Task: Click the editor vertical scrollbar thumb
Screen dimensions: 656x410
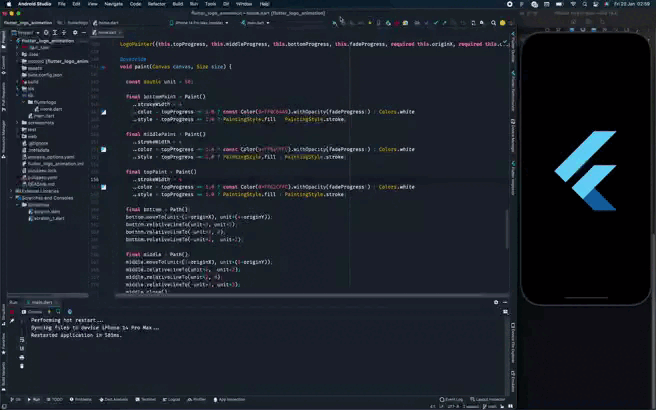Action: point(507,229)
